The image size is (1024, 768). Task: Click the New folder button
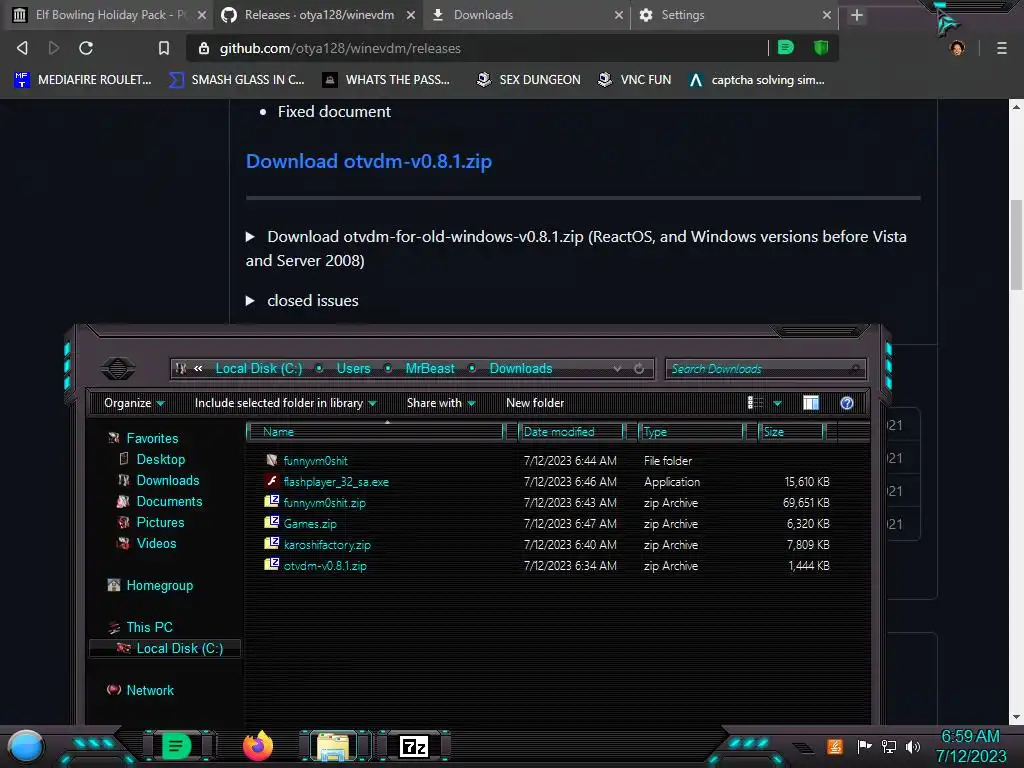coord(535,403)
